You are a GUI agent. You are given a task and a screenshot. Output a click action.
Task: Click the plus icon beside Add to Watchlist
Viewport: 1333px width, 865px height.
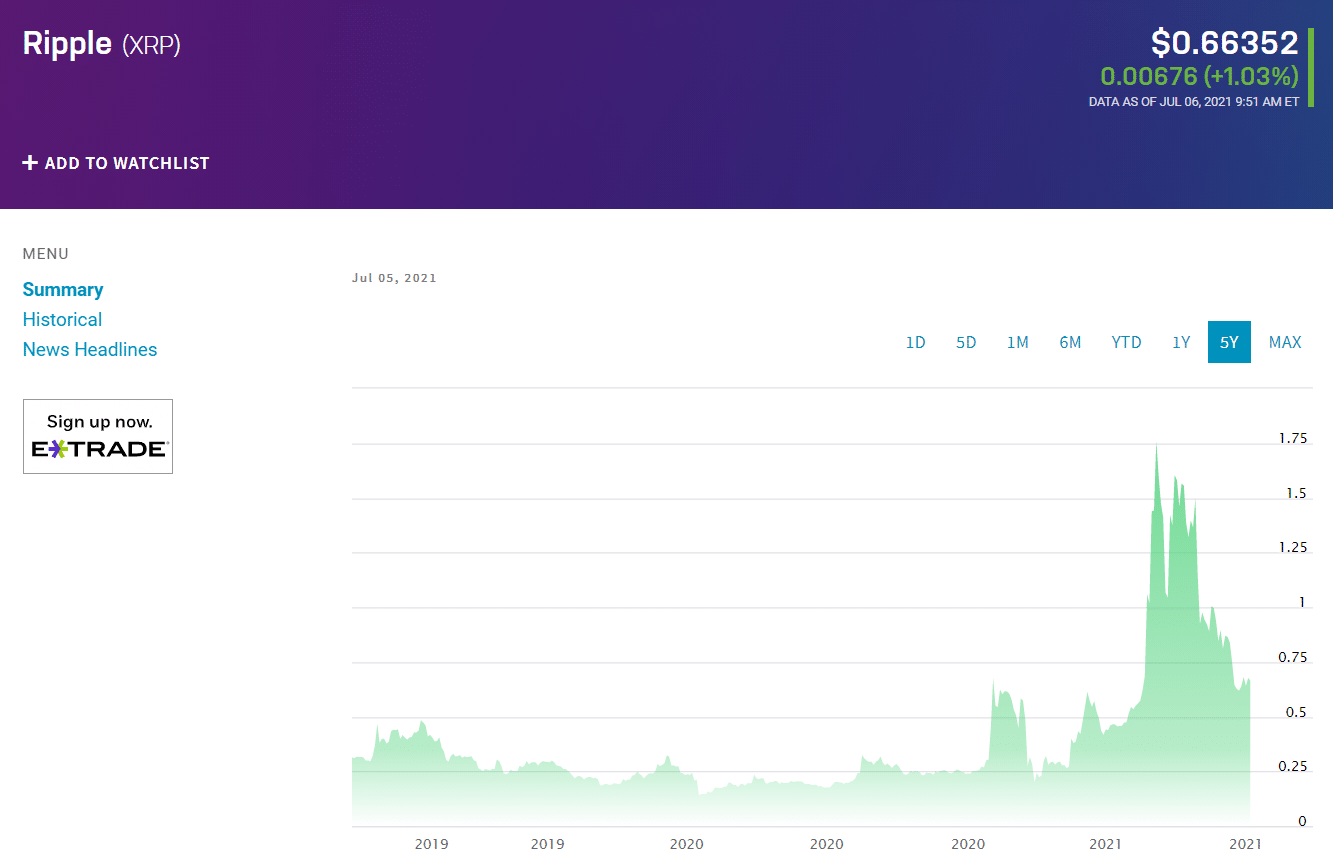point(30,163)
